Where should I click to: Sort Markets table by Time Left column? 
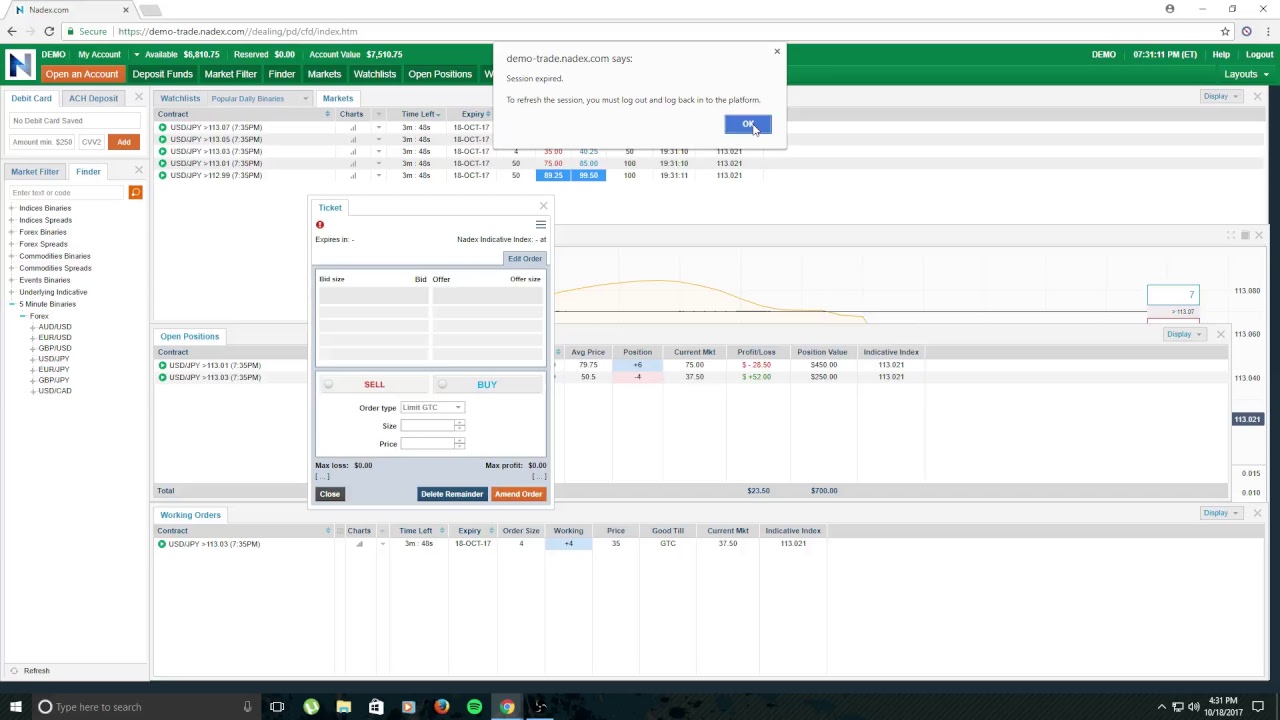(418, 114)
